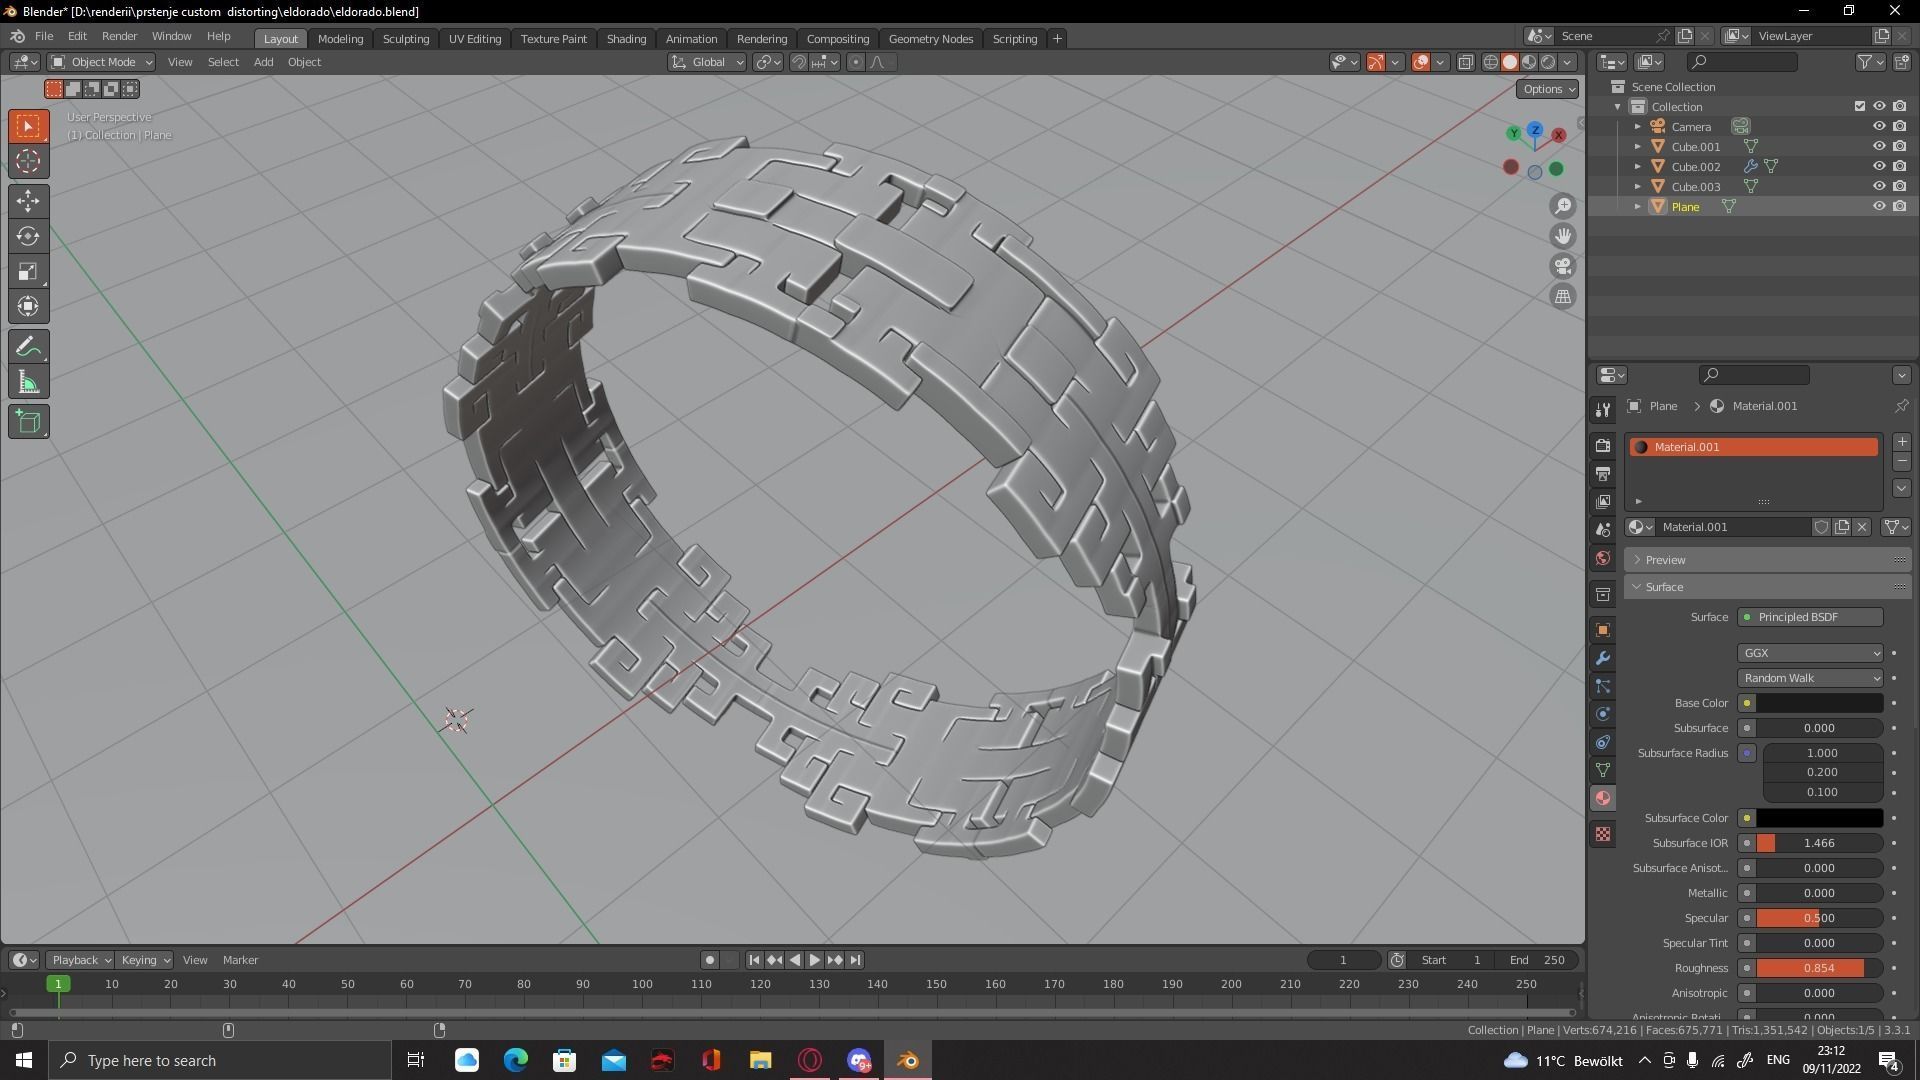Viewport: 1920px width, 1080px height.
Task: Switch viewport to perspective/orthographic grid
Action: point(1562,296)
